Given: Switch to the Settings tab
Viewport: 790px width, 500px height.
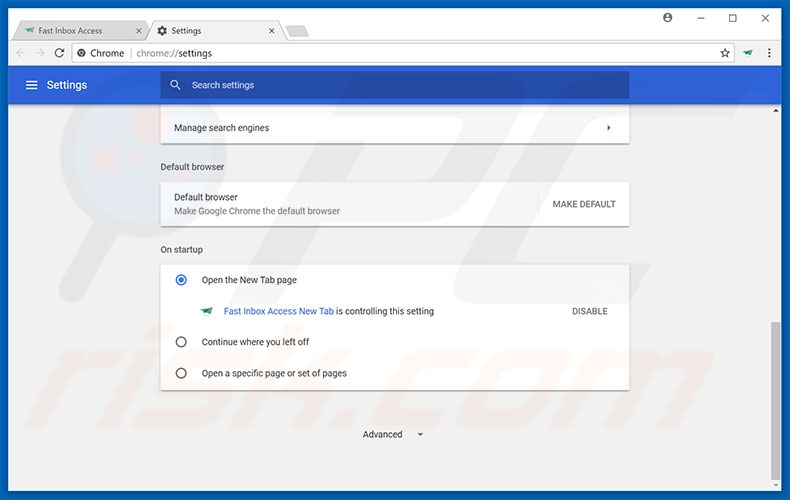Looking at the screenshot, I should pyautogui.click(x=216, y=31).
